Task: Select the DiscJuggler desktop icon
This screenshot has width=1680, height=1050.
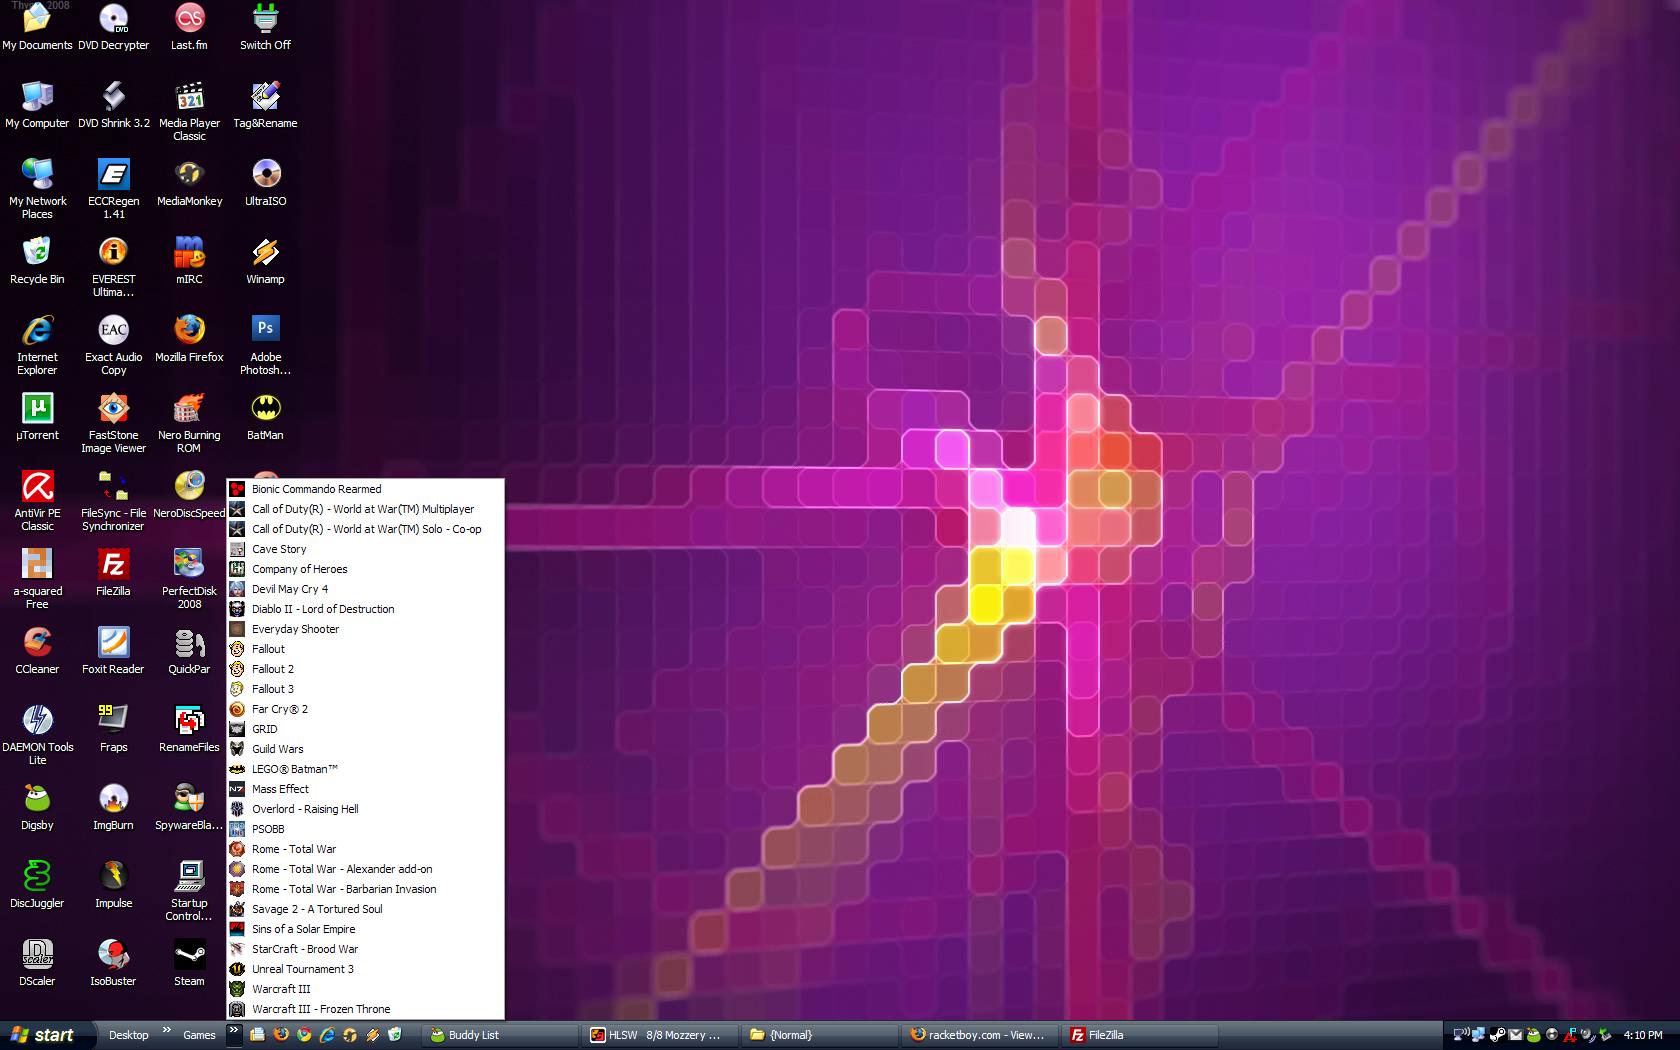Action: [x=37, y=884]
